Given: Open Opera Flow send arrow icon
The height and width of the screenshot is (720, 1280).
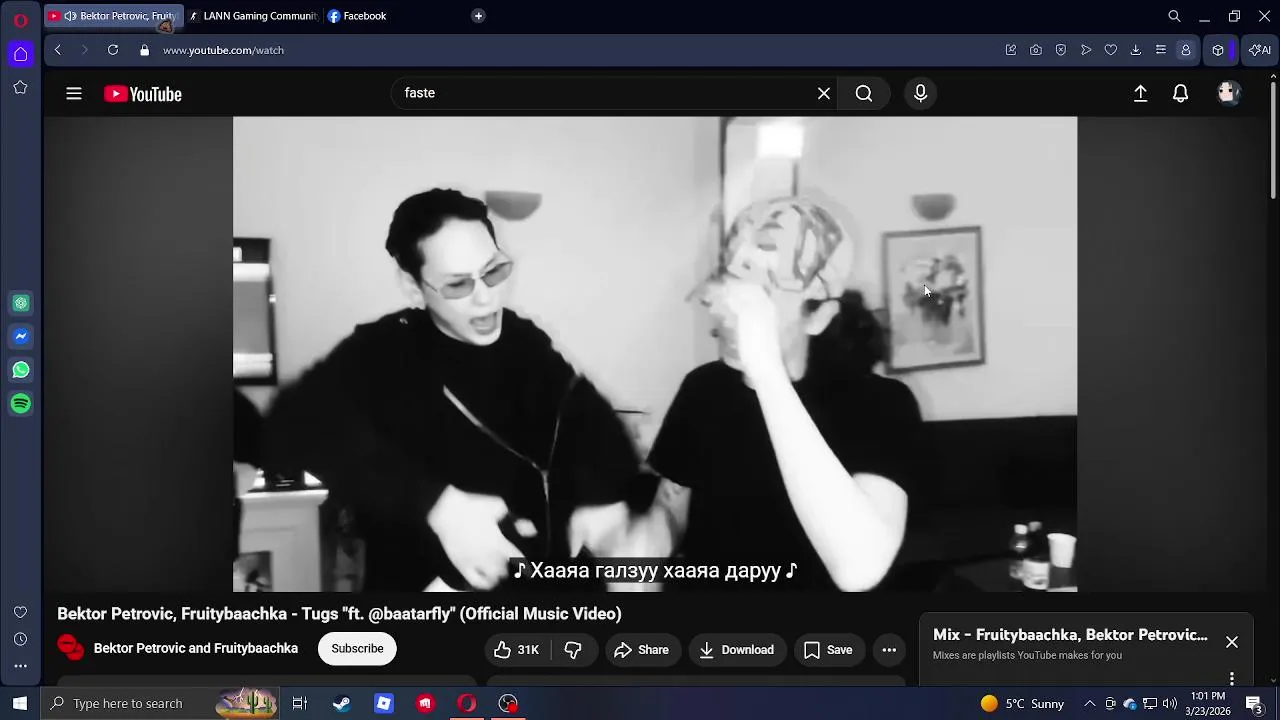Looking at the screenshot, I should pyautogui.click(x=1086, y=50).
